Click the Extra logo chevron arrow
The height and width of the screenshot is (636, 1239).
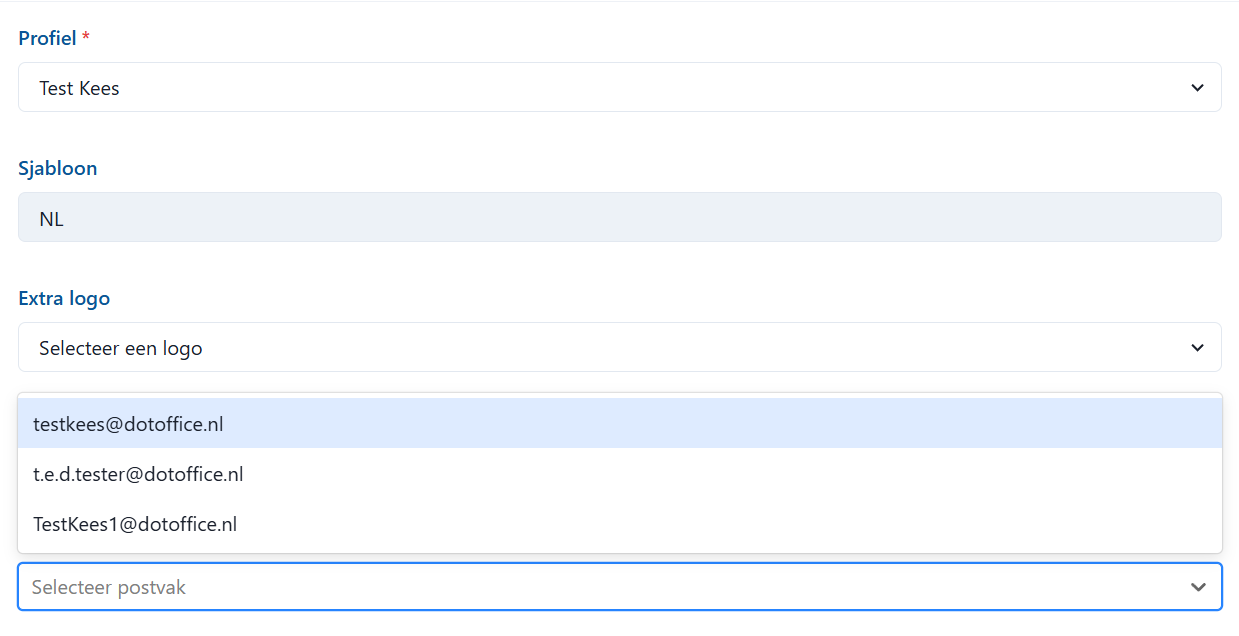pyautogui.click(x=1197, y=348)
